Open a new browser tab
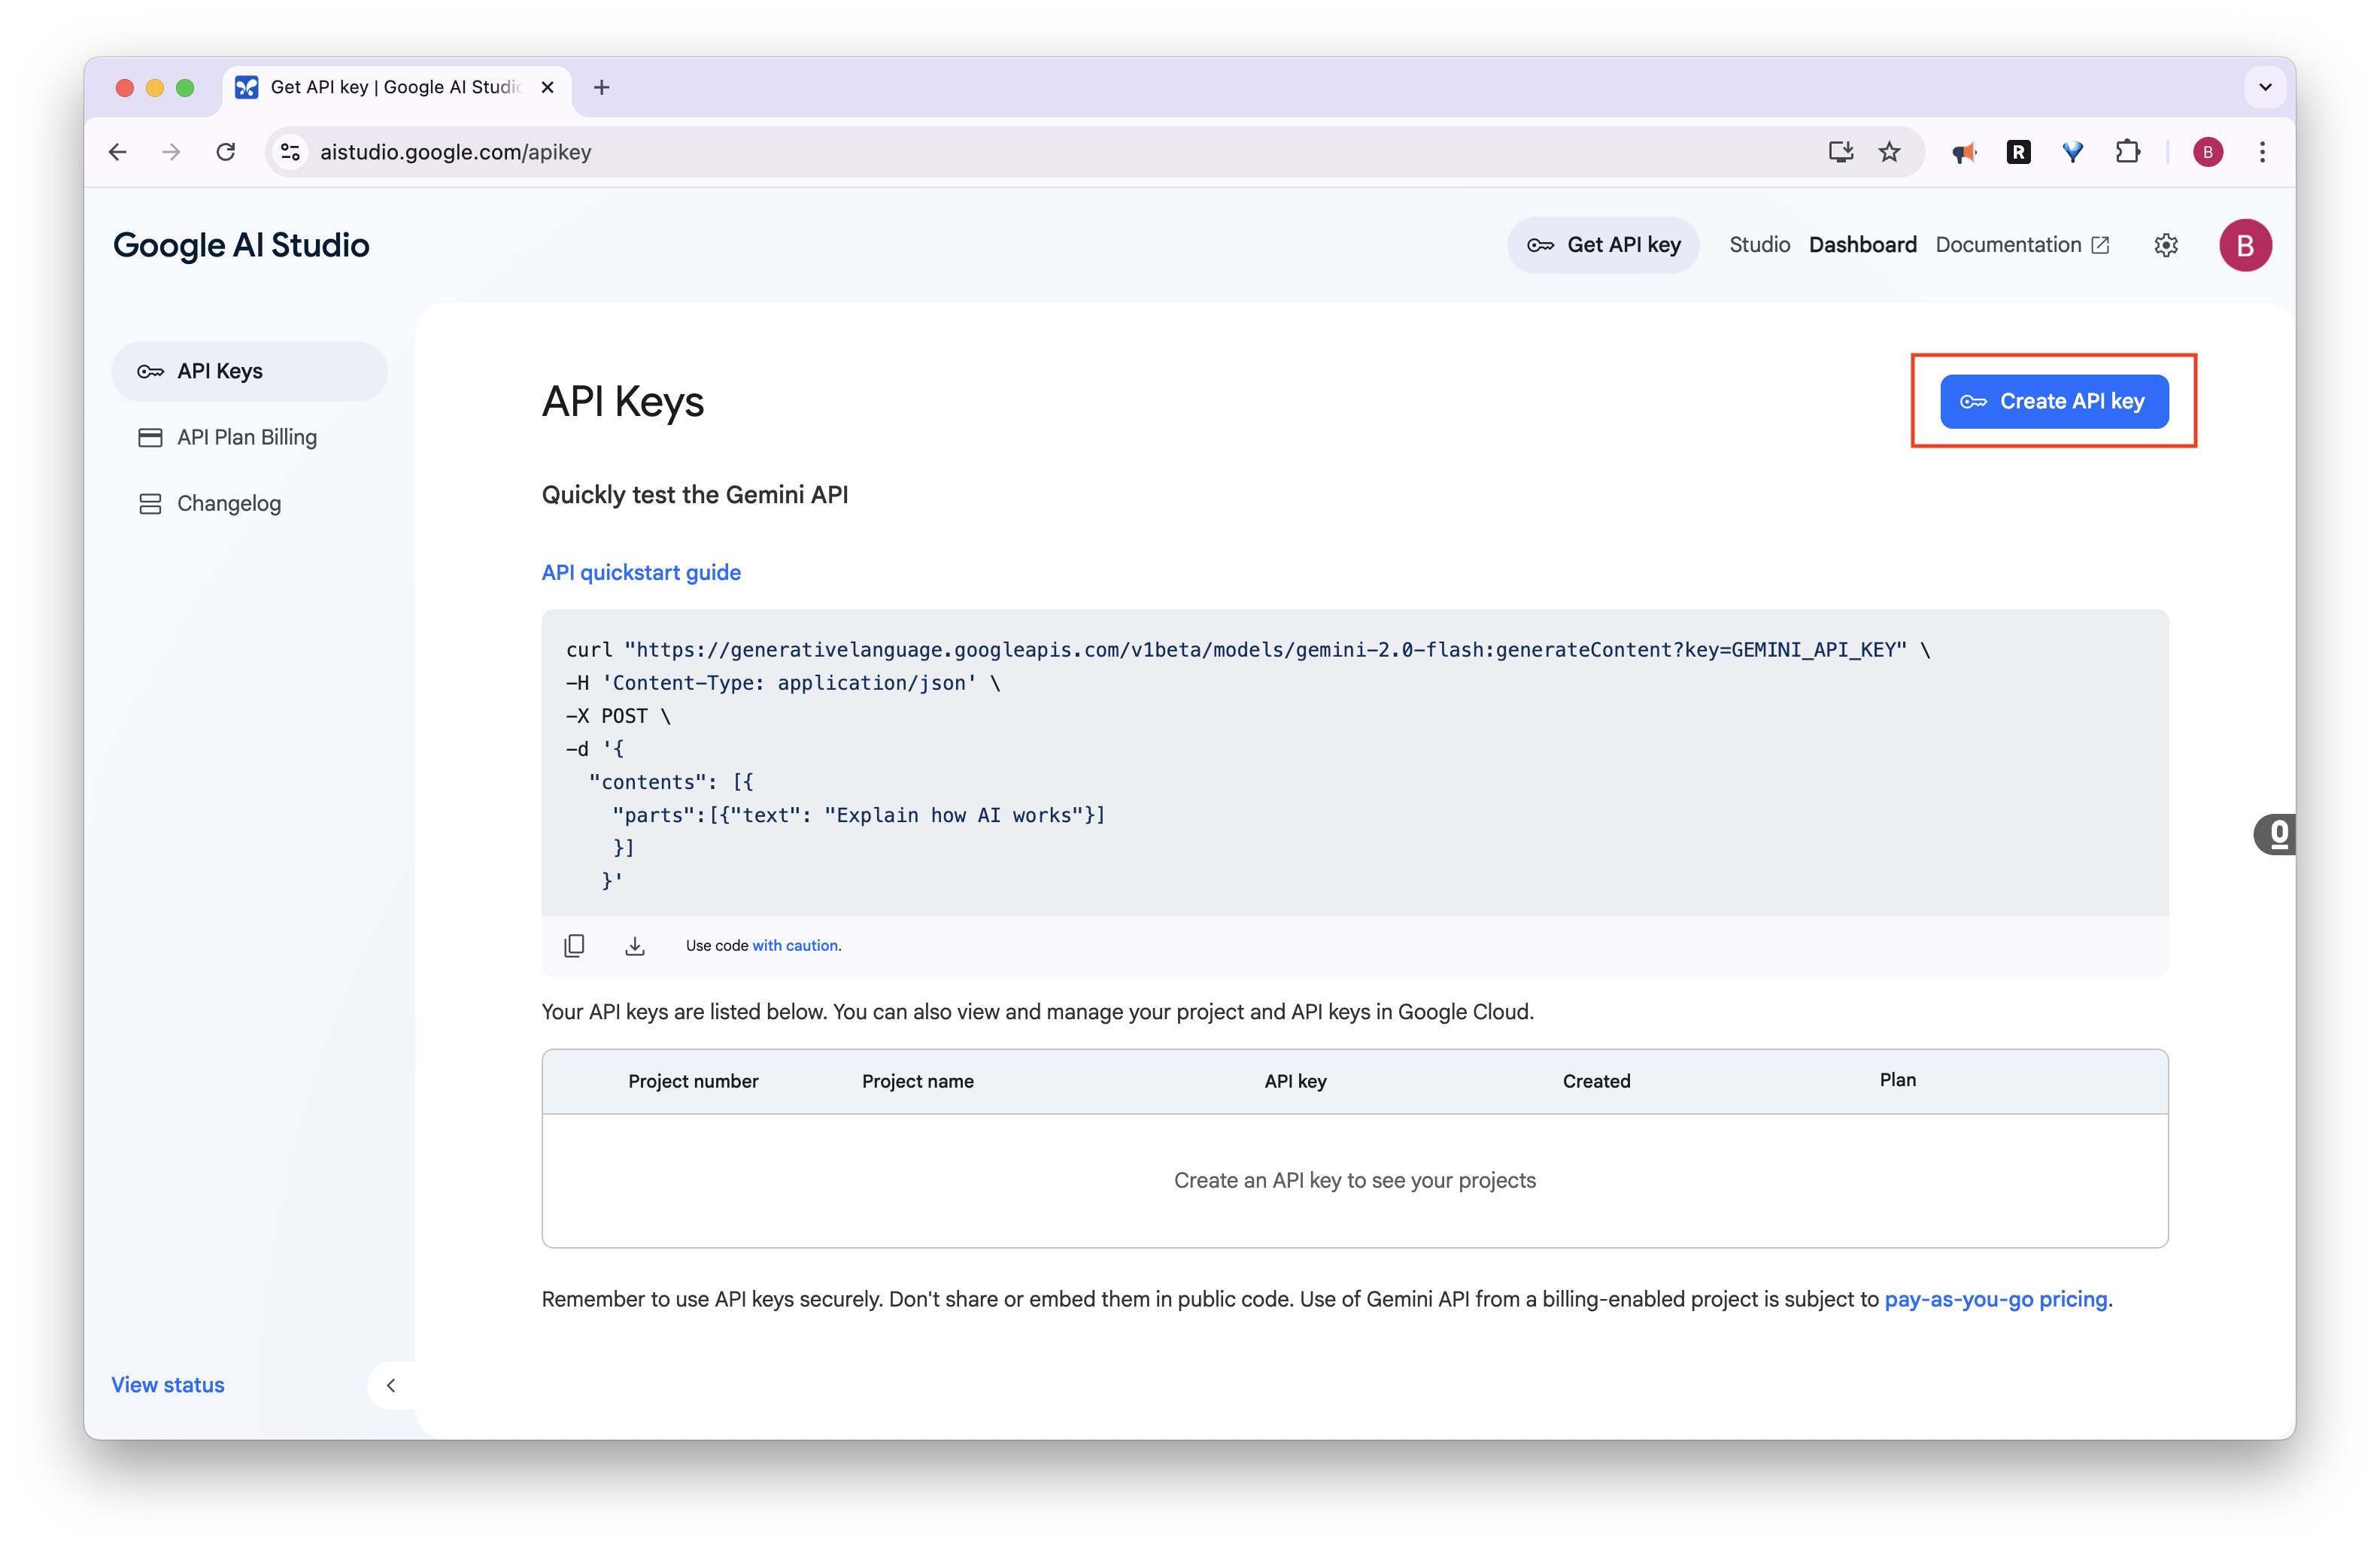Viewport: 2380px width, 1551px height. click(x=601, y=88)
